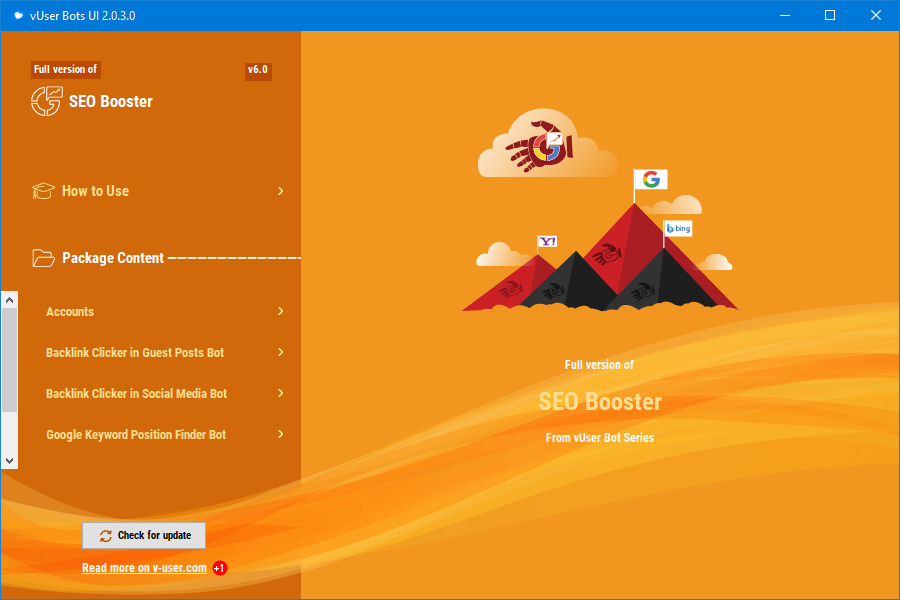
Task: Click the SEO Booster logo icon
Action: click(46, 101)
